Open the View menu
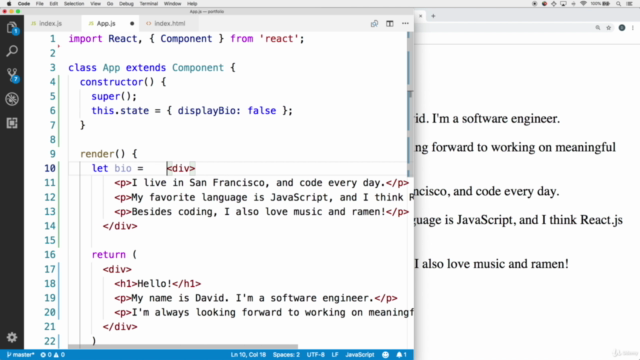This screenshot has height=360, width=640. [96, 4]
